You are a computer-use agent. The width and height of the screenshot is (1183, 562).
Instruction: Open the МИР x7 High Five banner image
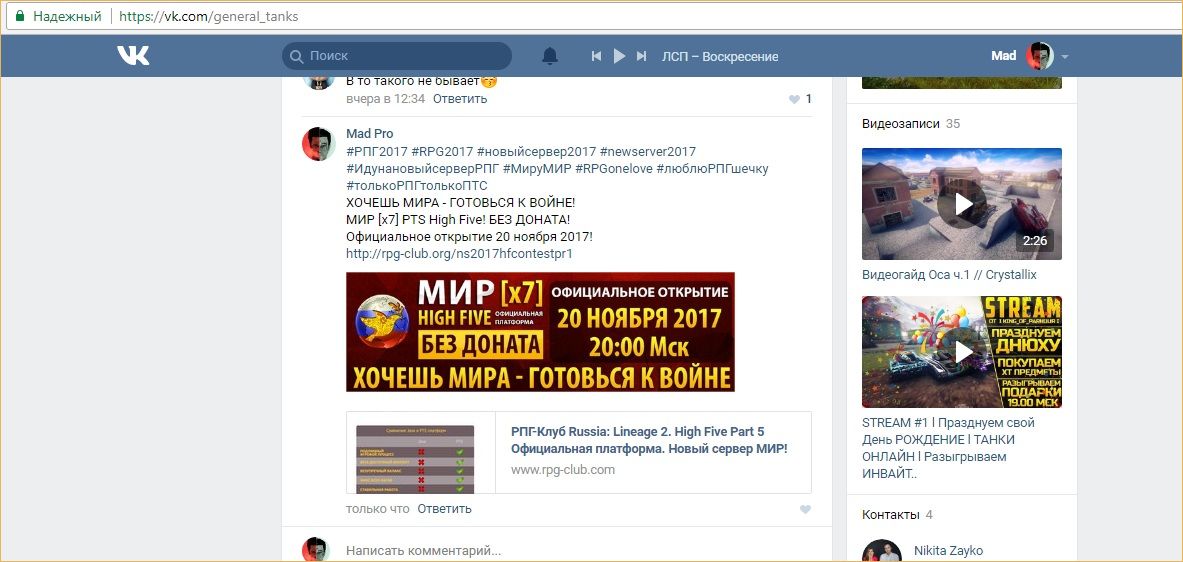pyautogui.click(x=540, y=332)
